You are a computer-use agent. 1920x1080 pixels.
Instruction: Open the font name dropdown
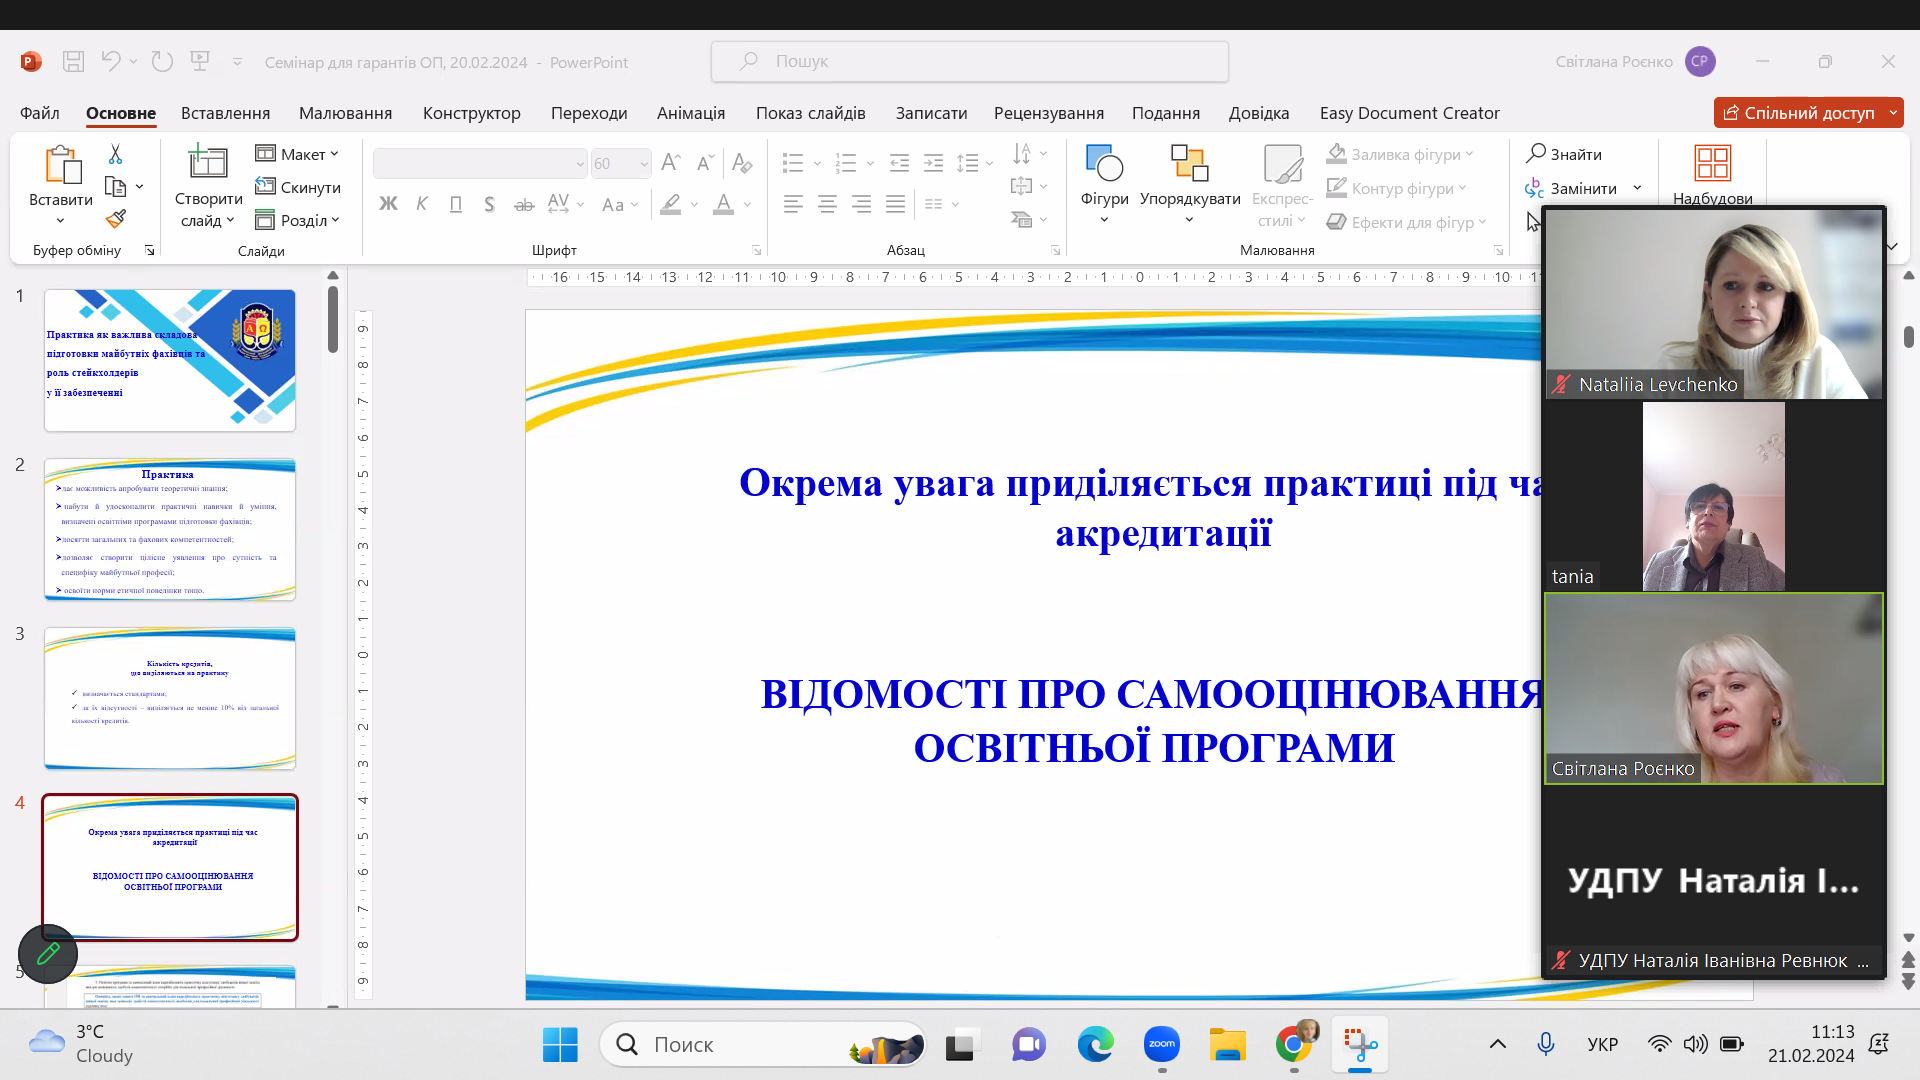click(579, 163)
